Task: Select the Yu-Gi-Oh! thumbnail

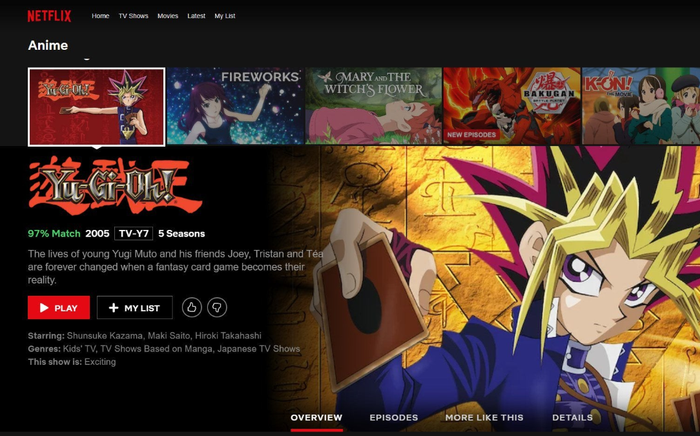Action: [96, 107]
